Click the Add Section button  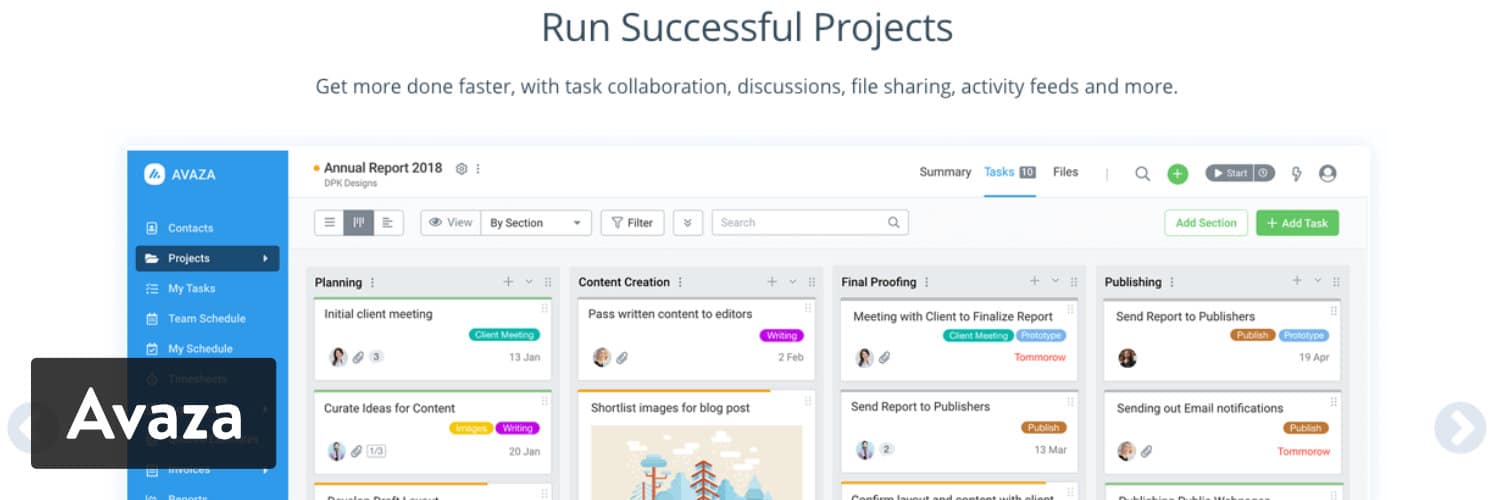1206,223
